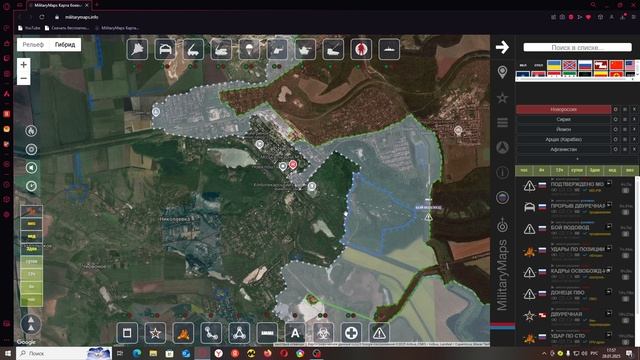Screen dimensions: 640x360
Task: Open the navigation arrow circle in sidebar
Action: (502, 147)
